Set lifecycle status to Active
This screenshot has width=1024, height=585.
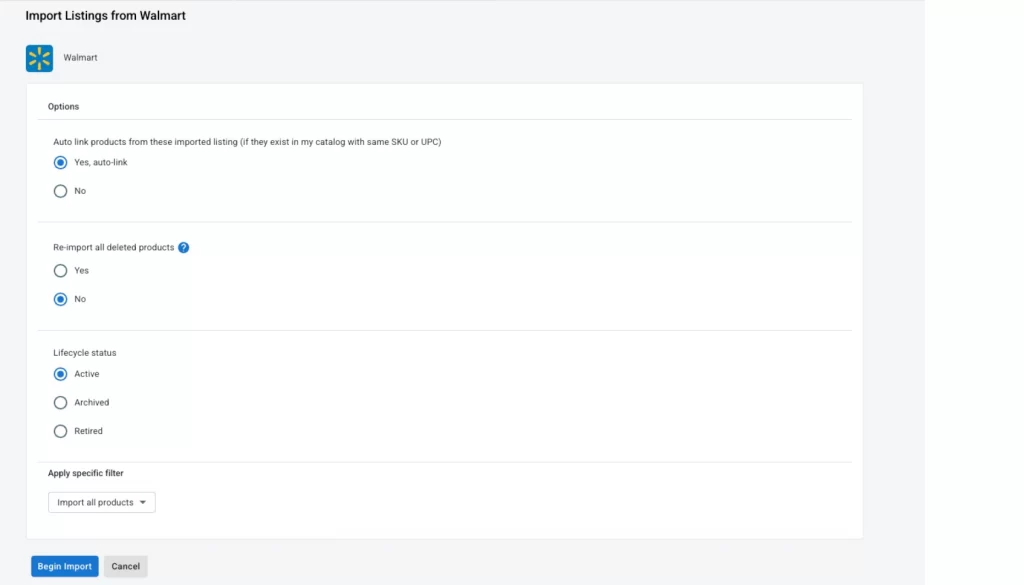[x=60, y=374]
